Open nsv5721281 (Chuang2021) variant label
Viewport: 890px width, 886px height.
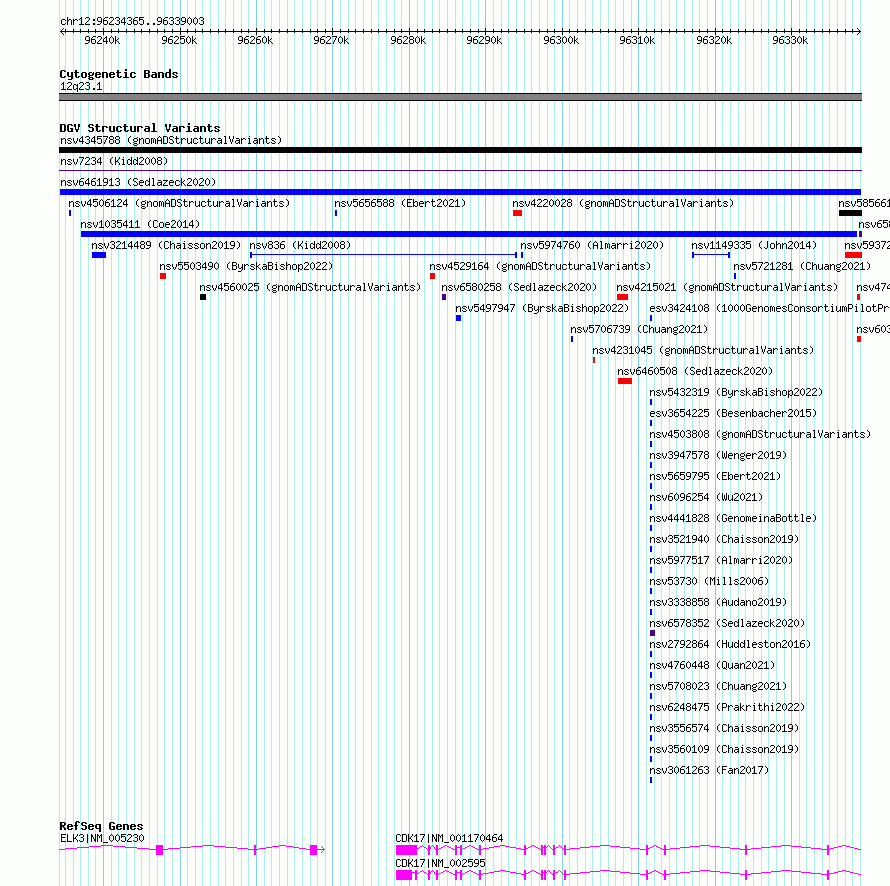point(802,266)
